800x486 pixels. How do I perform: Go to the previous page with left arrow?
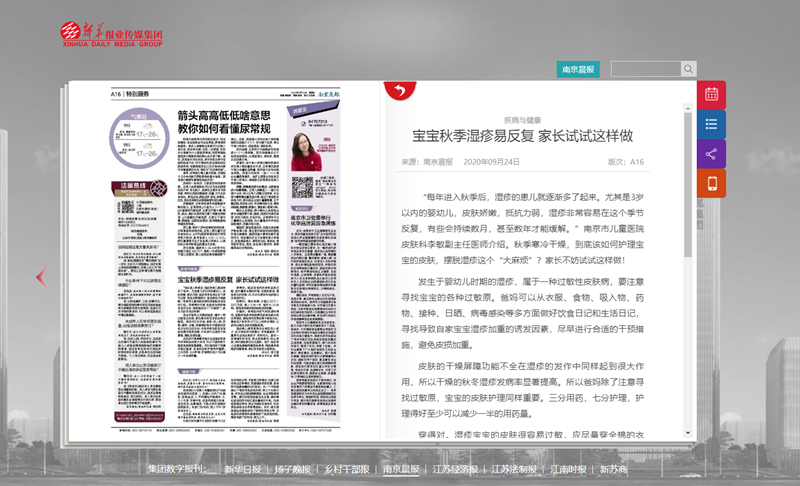tap(42, 277)
